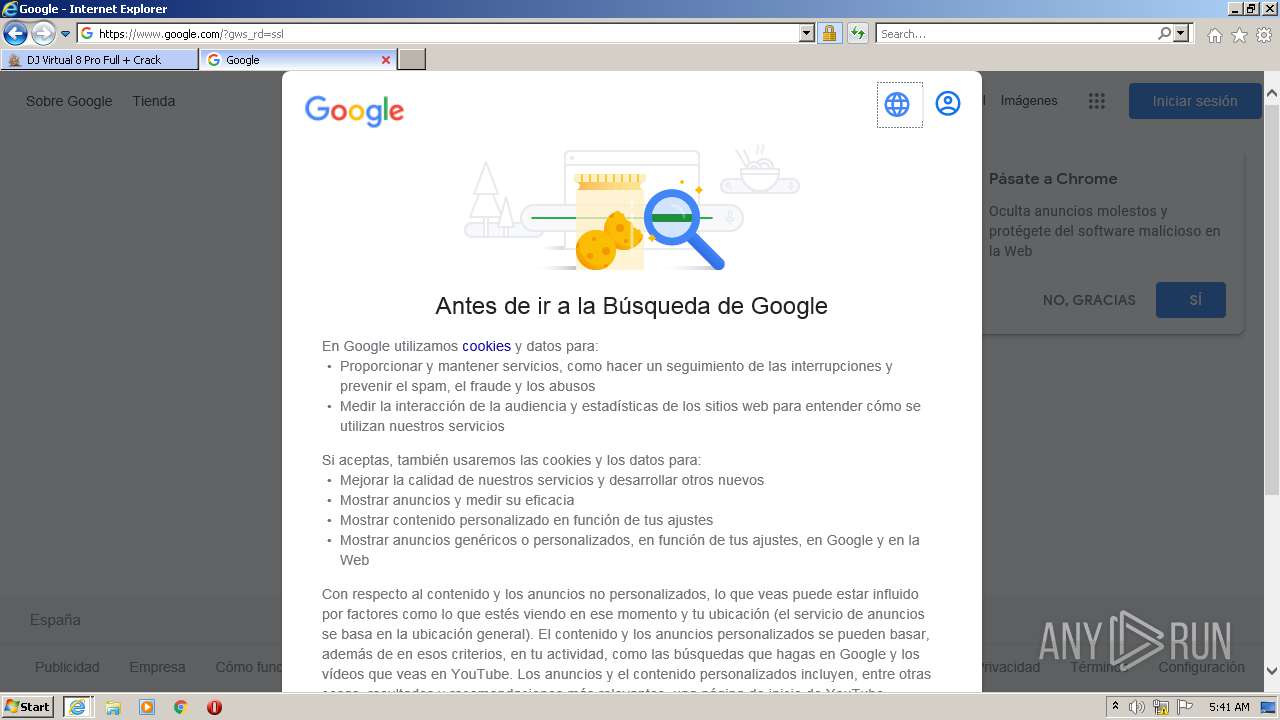Open the Opera taskbar icon
The height and width of the screenshot is (720, 1280).
(x=214, y=707)
